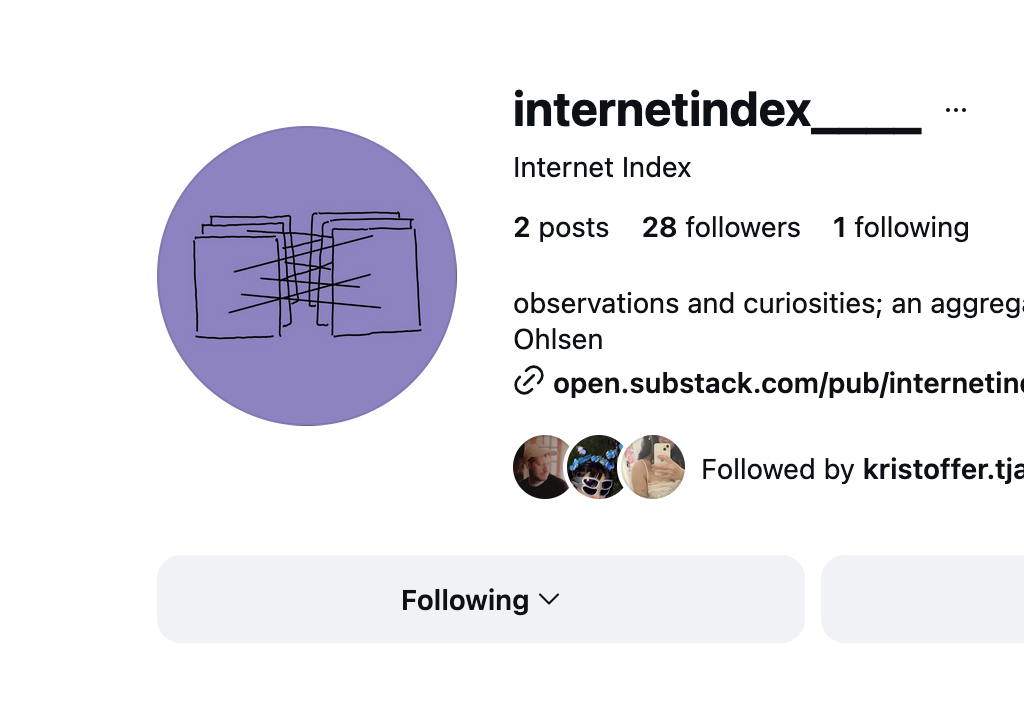
Task: Click the word Ohlsen in bio
Action: pyautogui.click(x=558, y=339)
